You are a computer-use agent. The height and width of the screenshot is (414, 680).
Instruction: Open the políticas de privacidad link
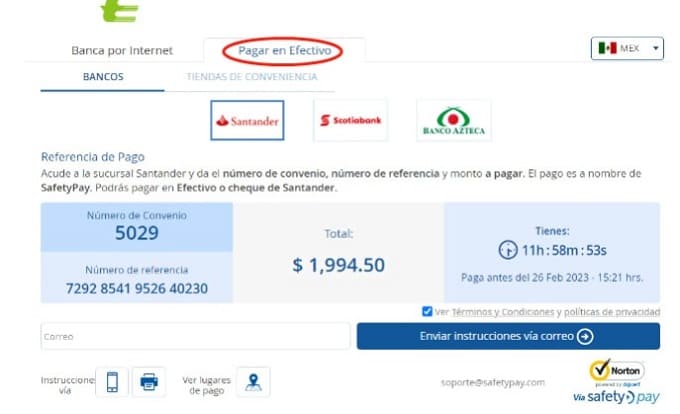click(x=612, y=312)
